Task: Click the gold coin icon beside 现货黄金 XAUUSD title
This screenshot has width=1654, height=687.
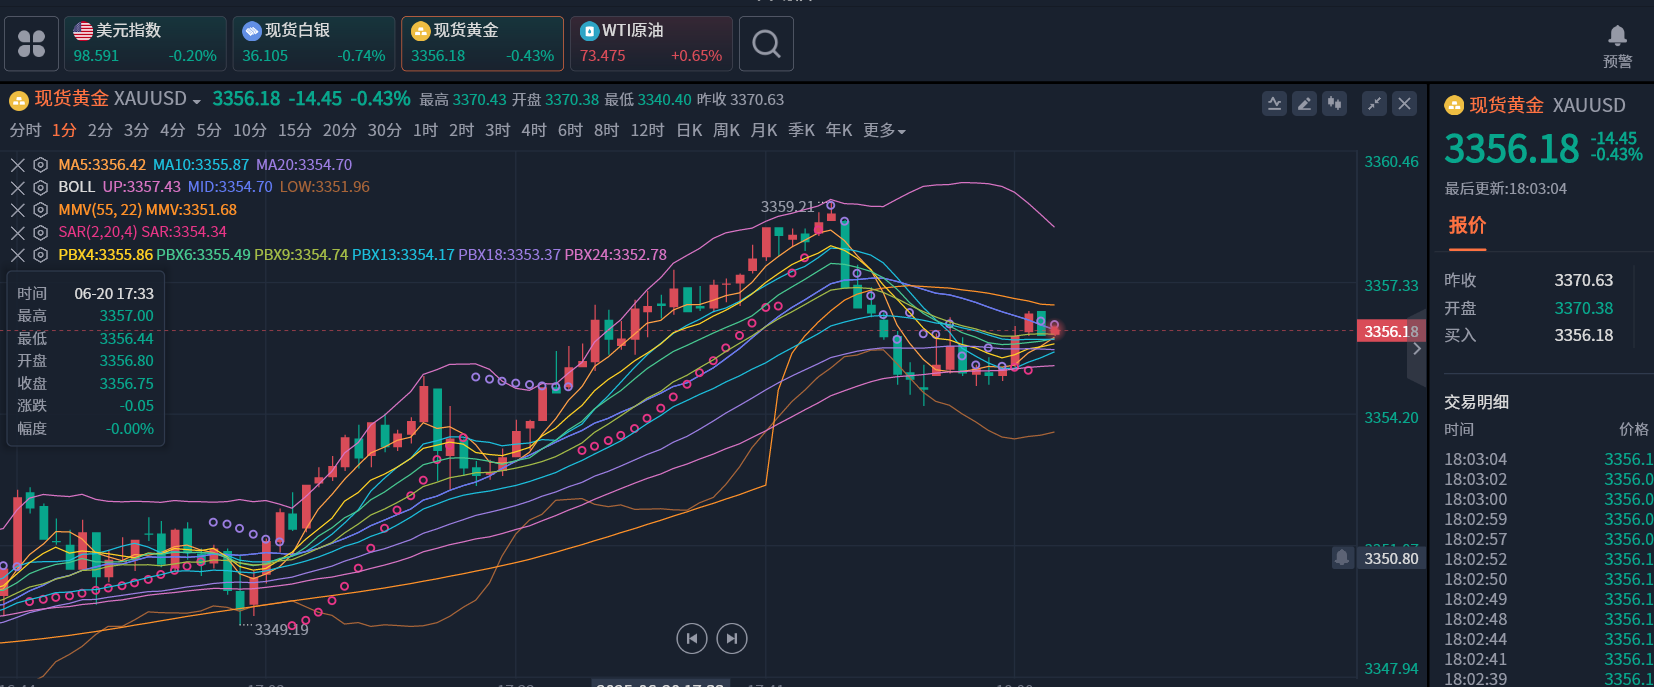Action: 18,100
